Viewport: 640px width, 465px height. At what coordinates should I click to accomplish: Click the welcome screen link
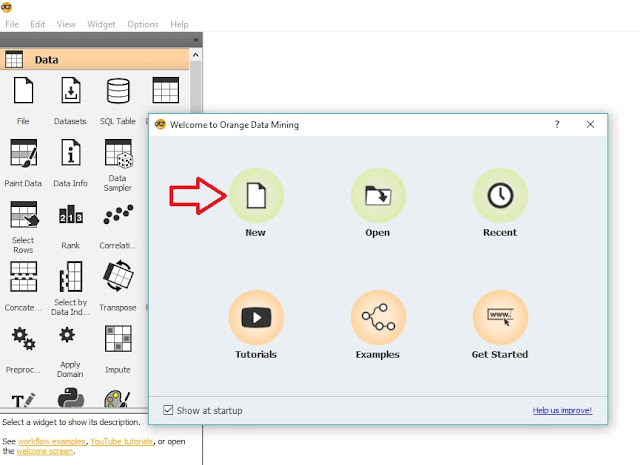tap(45, 451)
